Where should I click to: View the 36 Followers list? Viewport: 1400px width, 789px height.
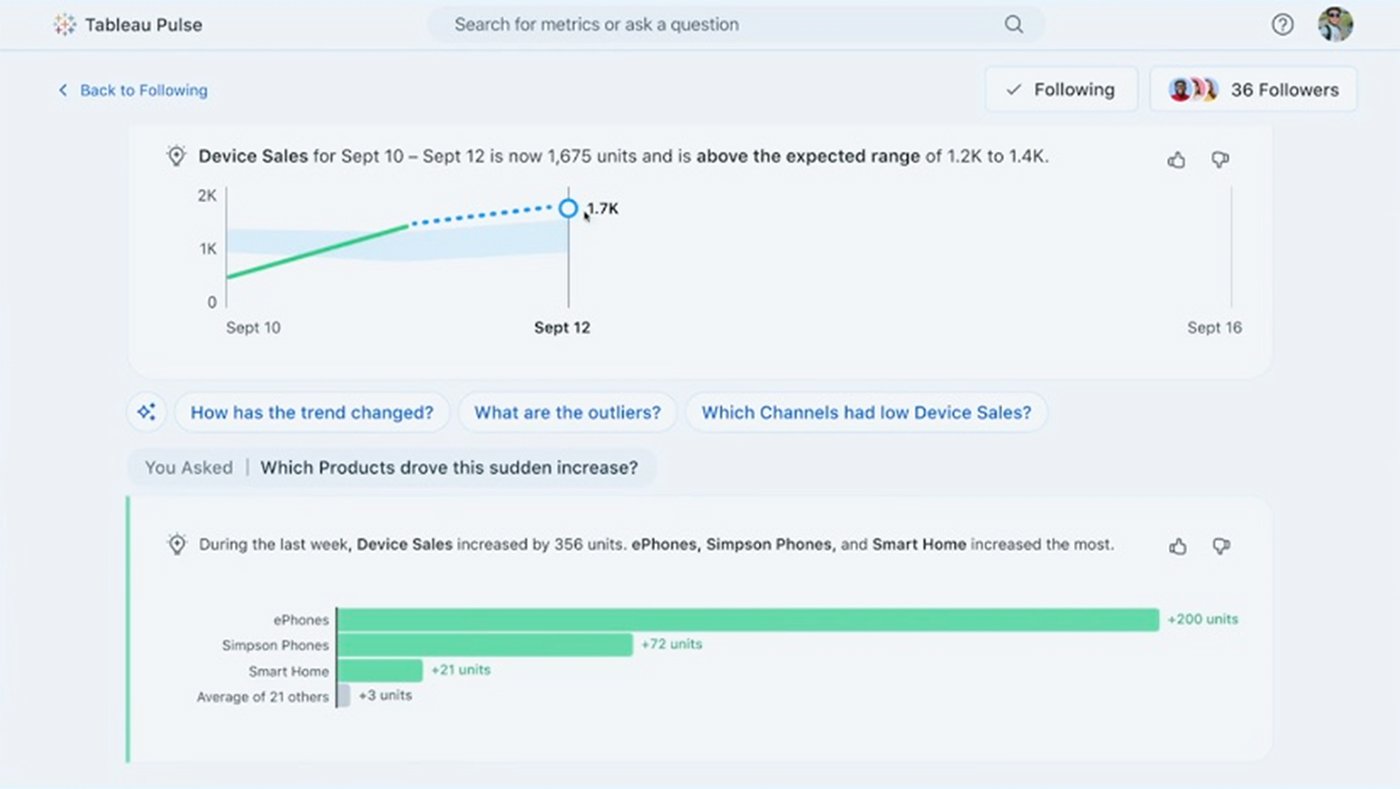(x=1253, y=89)
